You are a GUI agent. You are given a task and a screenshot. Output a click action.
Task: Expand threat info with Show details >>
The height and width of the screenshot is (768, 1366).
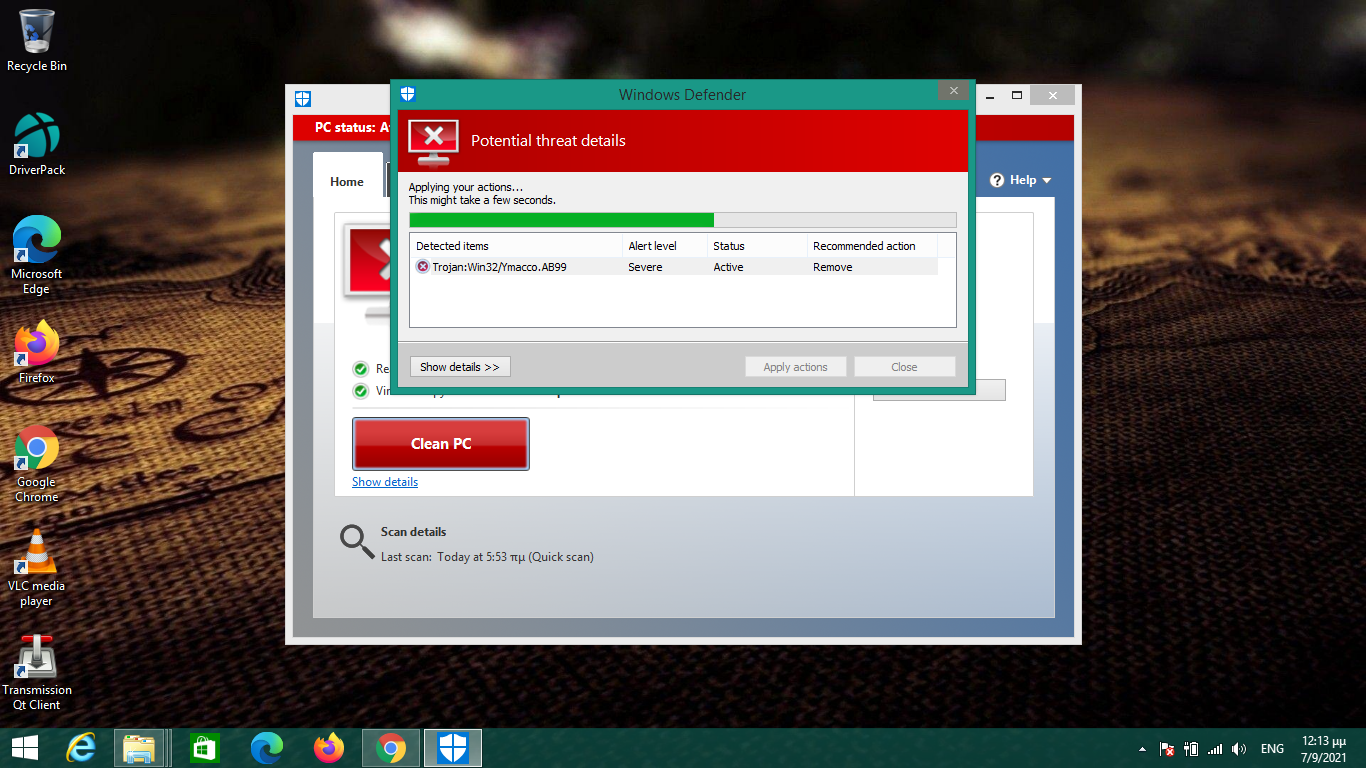[460, 367]
